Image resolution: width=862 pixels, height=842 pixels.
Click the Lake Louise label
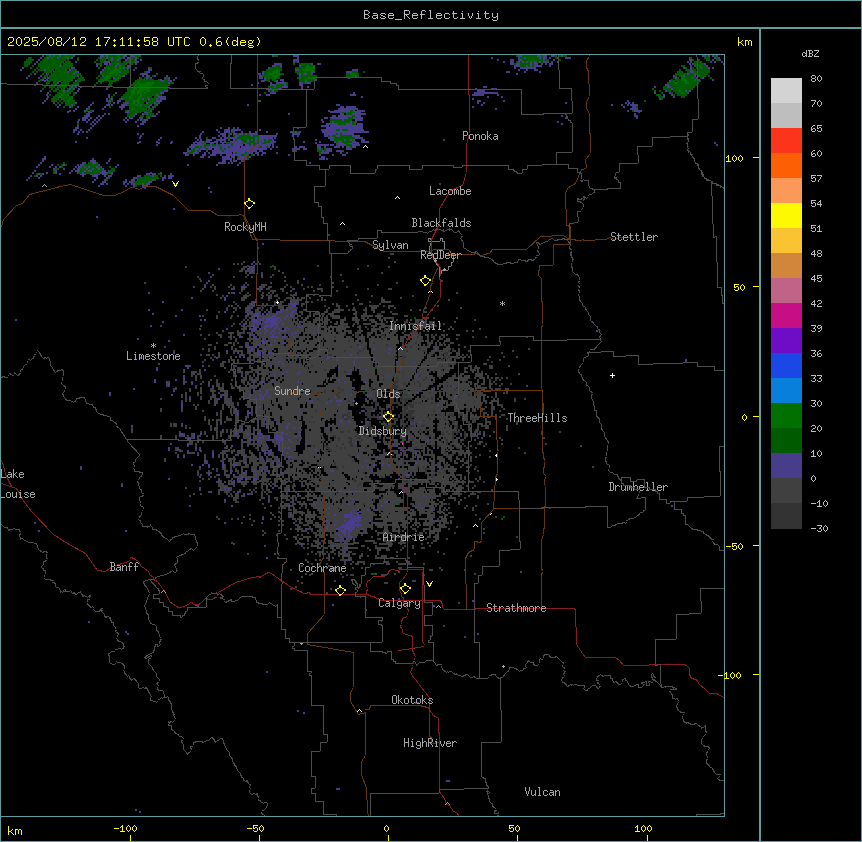point(16,484)
